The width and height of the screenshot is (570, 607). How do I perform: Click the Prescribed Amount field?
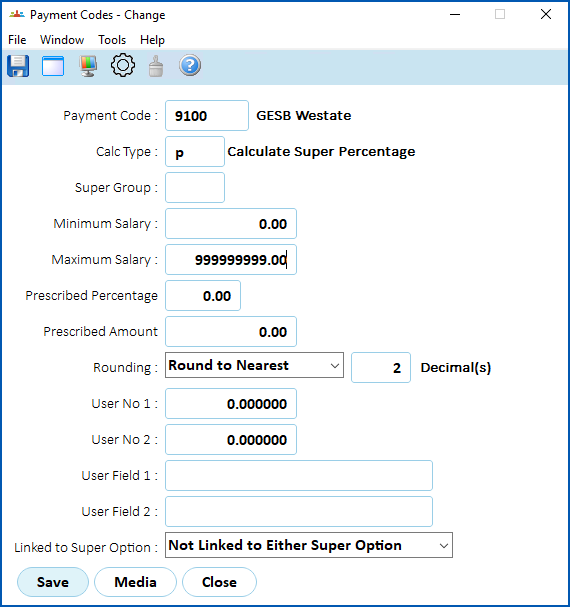click(x=231, y=331)
